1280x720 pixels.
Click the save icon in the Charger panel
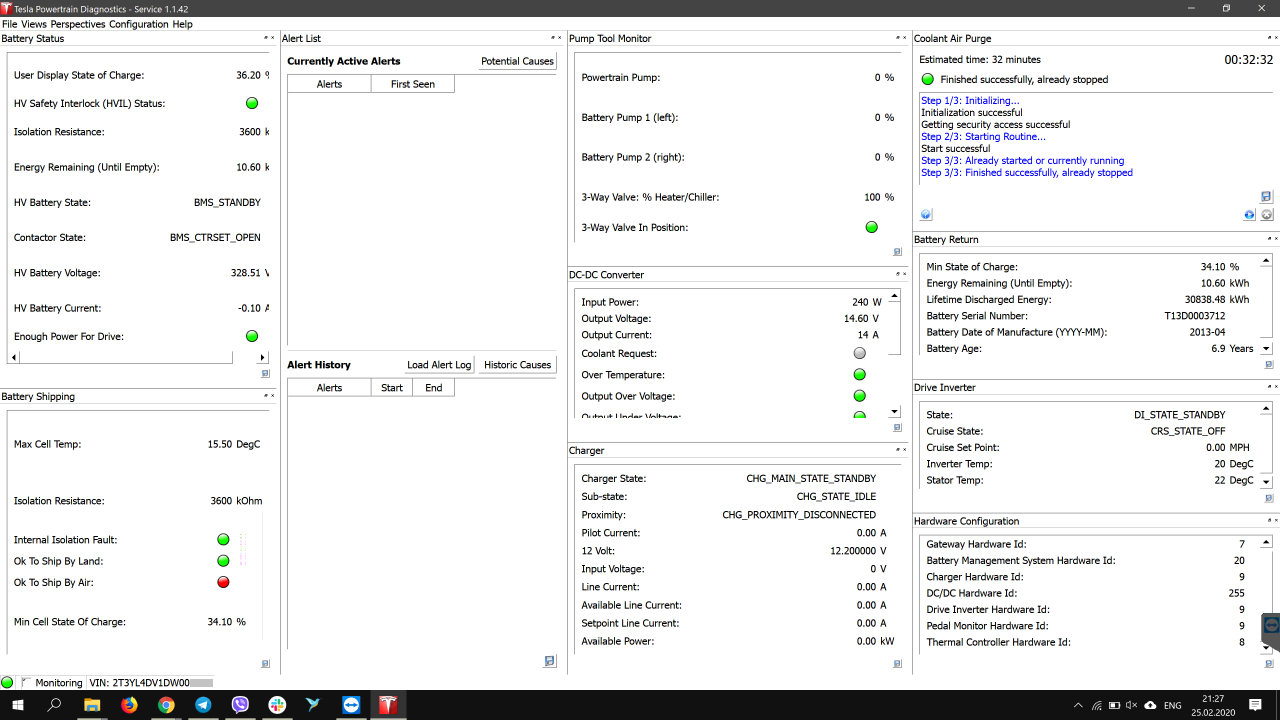[550, 661]
